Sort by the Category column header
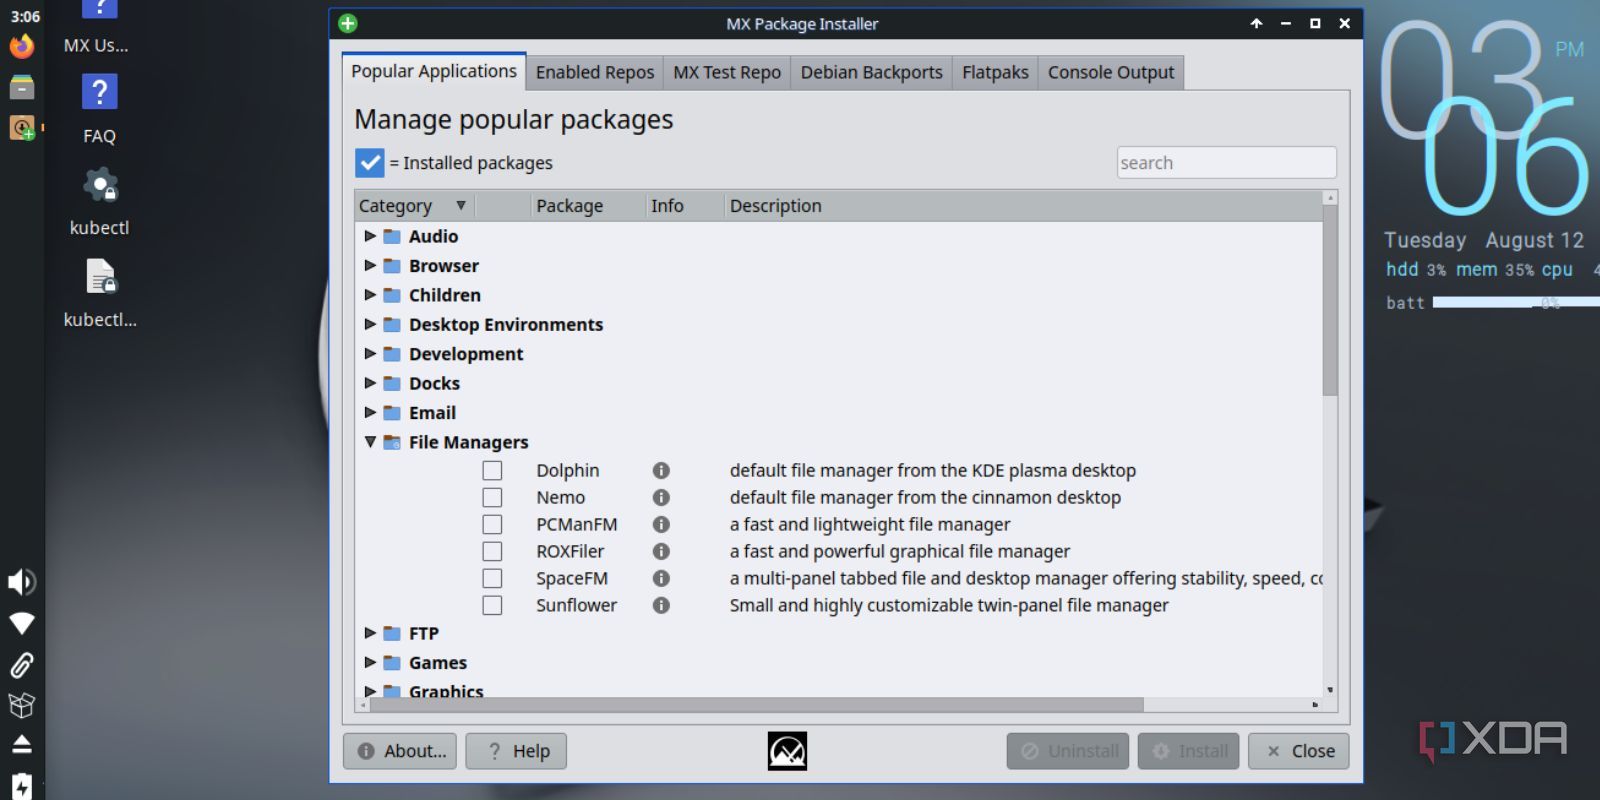The image size is (1600, 800). tap(414, 206)
